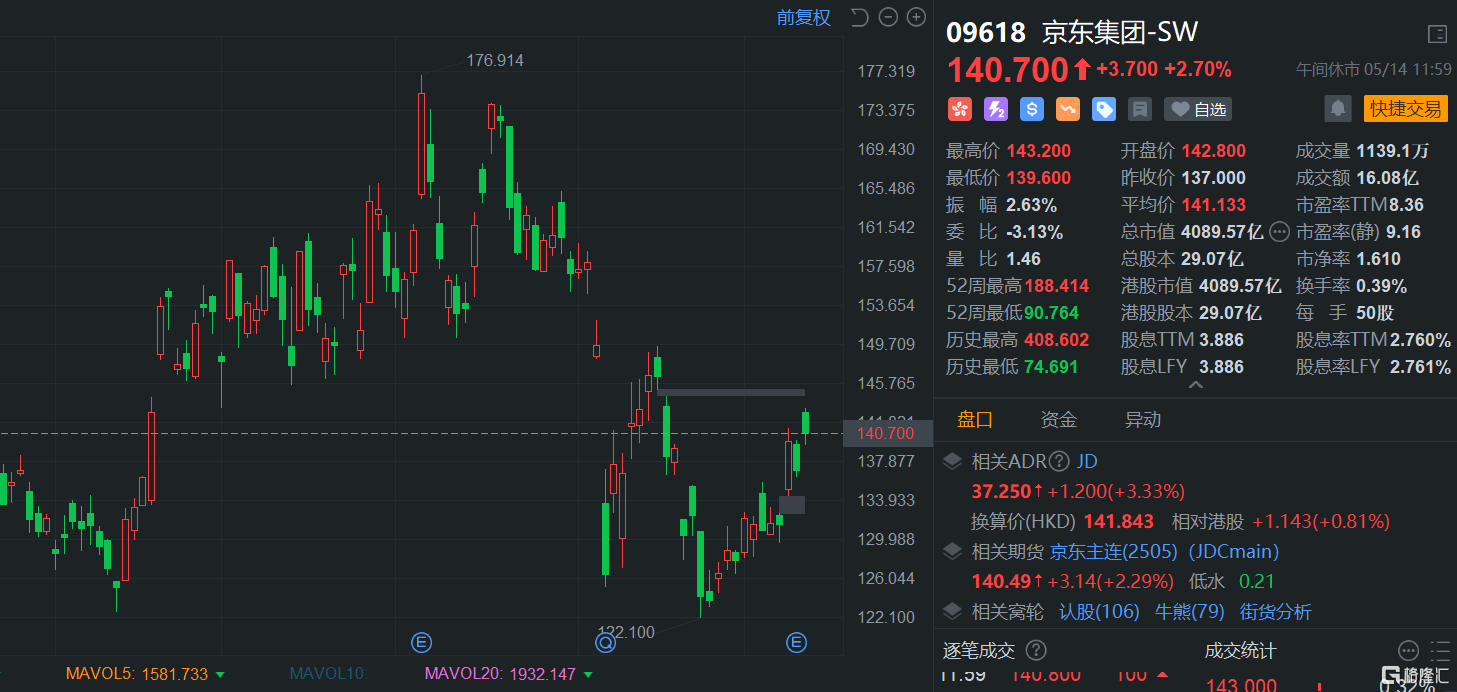Undo chart zoom with the reset arrow
The width and height of the screenshot is (1457, 692).
coord(859,17)
